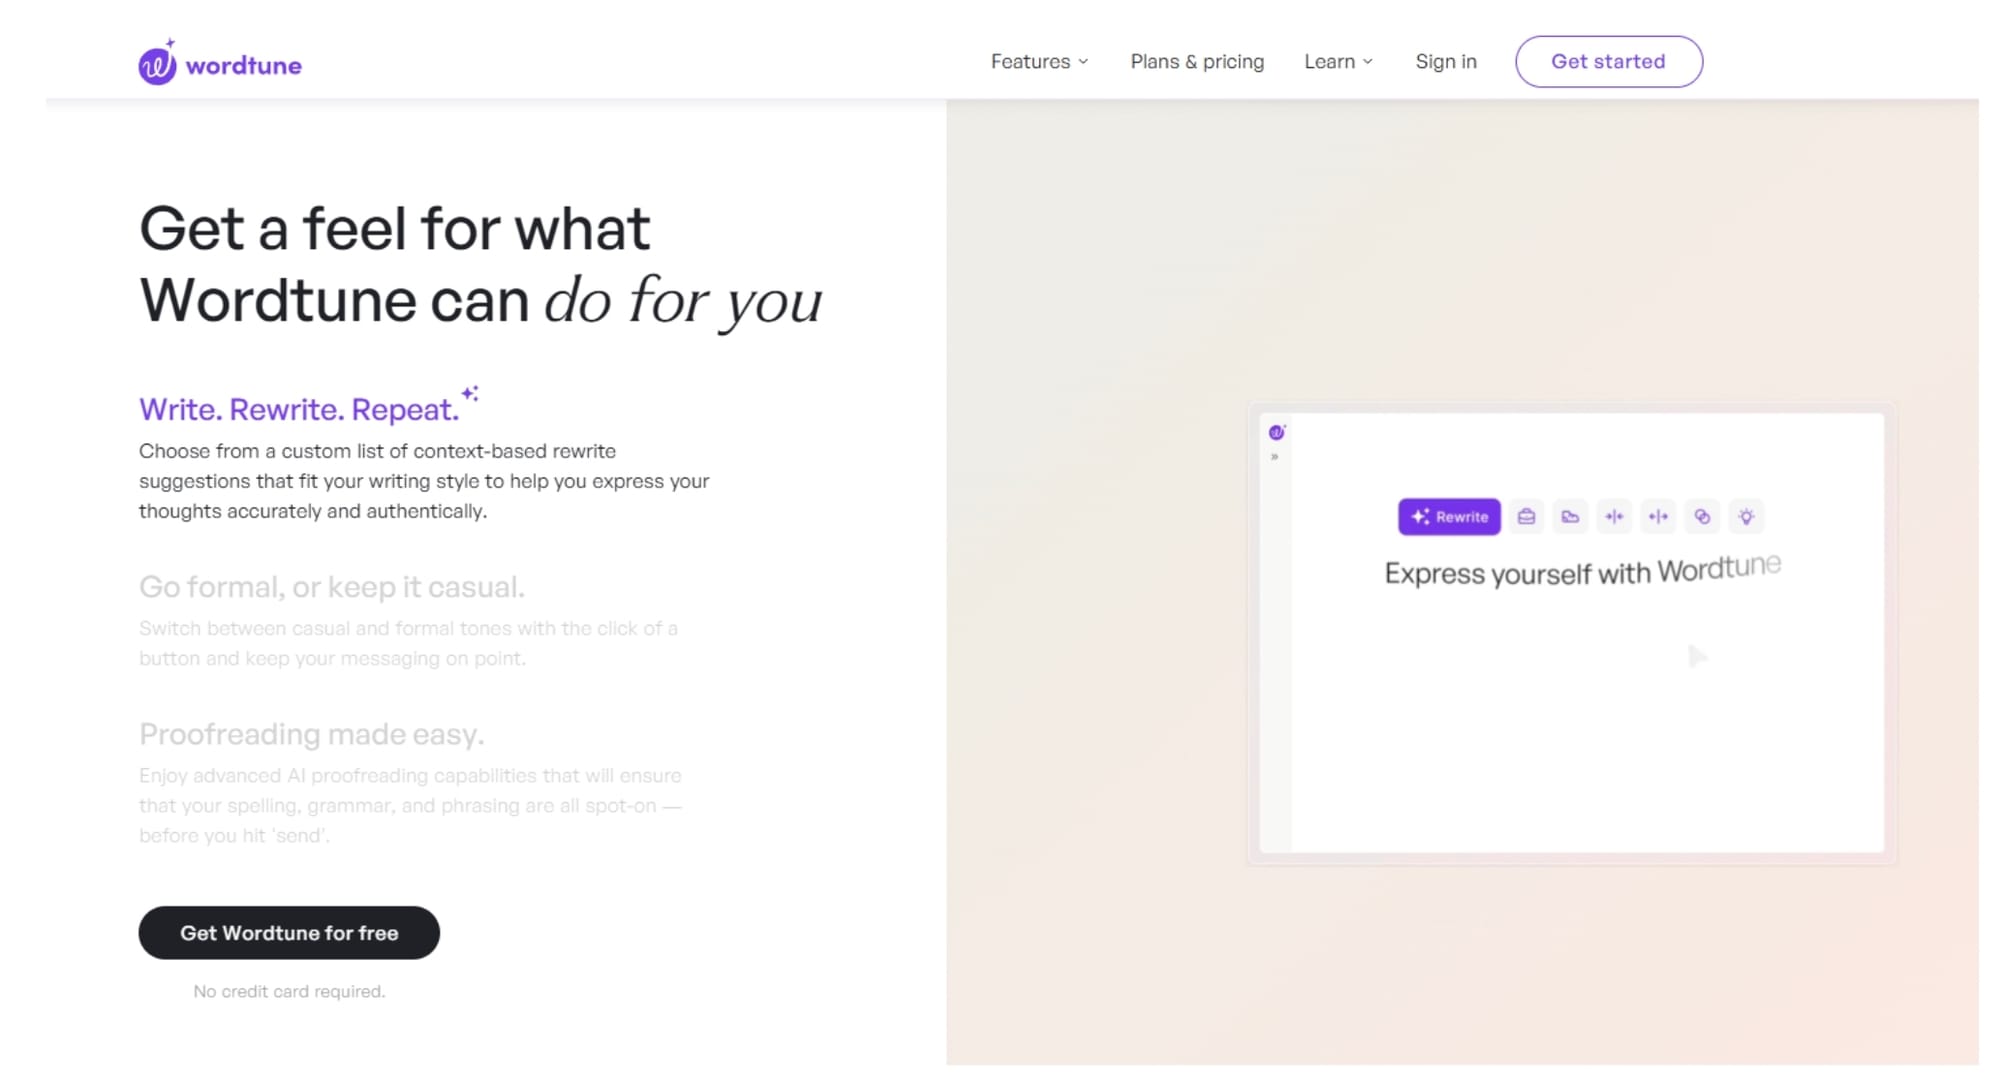Click the purple Rewrite button in demo
The height and width of the screenshot is (1083, 2000).
pos(1449,517)
